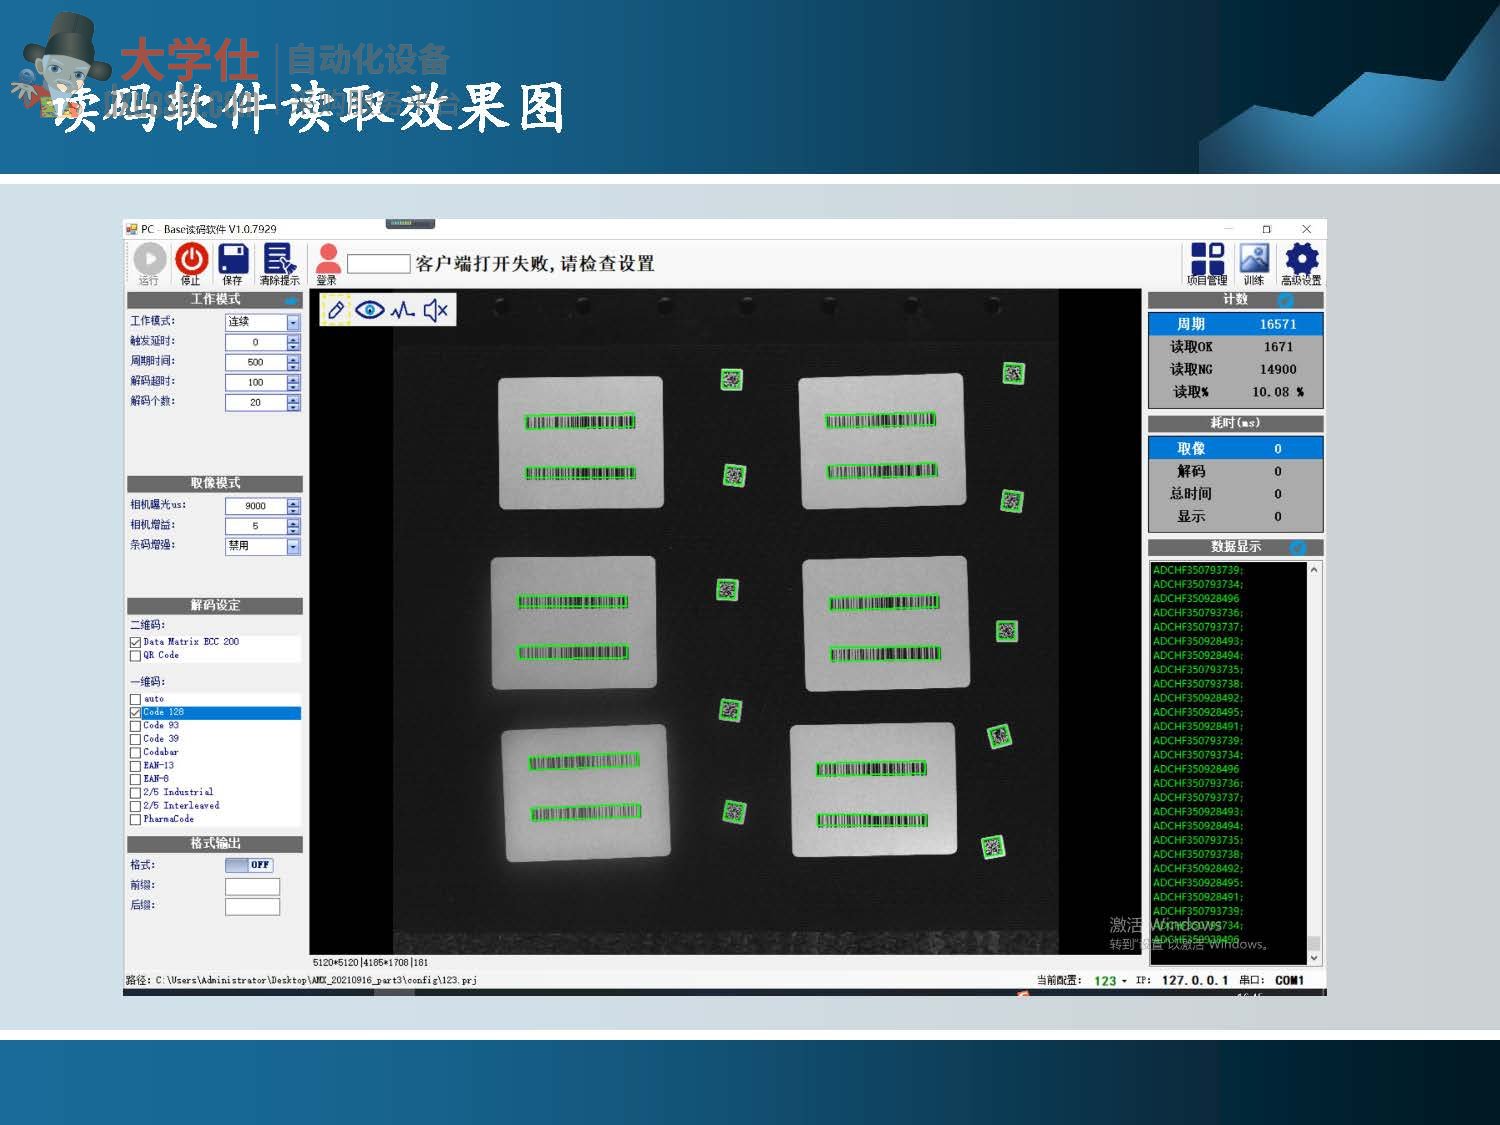Screen dimensions: 1500x1125
Task: Click the 周期时间 spinner arrows
Action: tap(293, 362)
